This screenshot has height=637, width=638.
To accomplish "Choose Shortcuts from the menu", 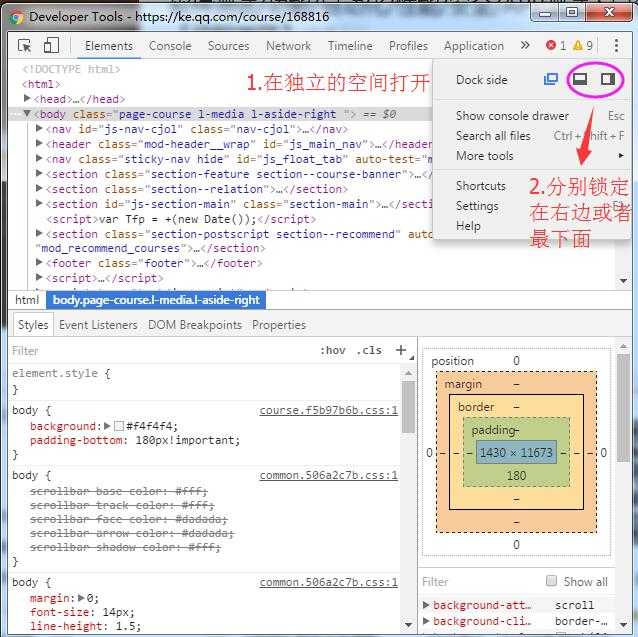I will click(481, 185).
